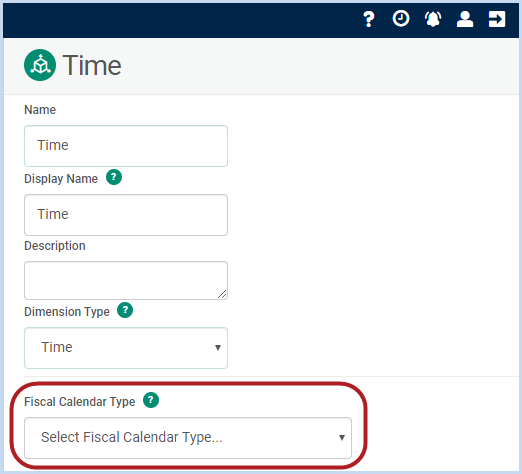
Task: Open the user profile icon
Action: point(465,19)
